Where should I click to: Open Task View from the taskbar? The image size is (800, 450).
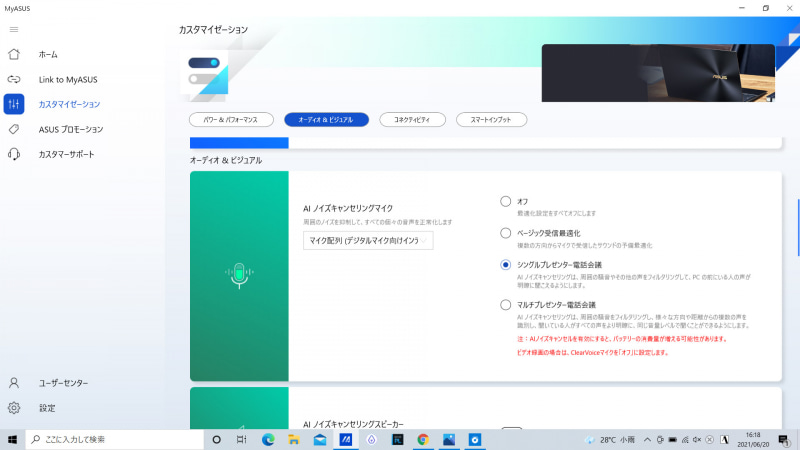pos(242,439)
